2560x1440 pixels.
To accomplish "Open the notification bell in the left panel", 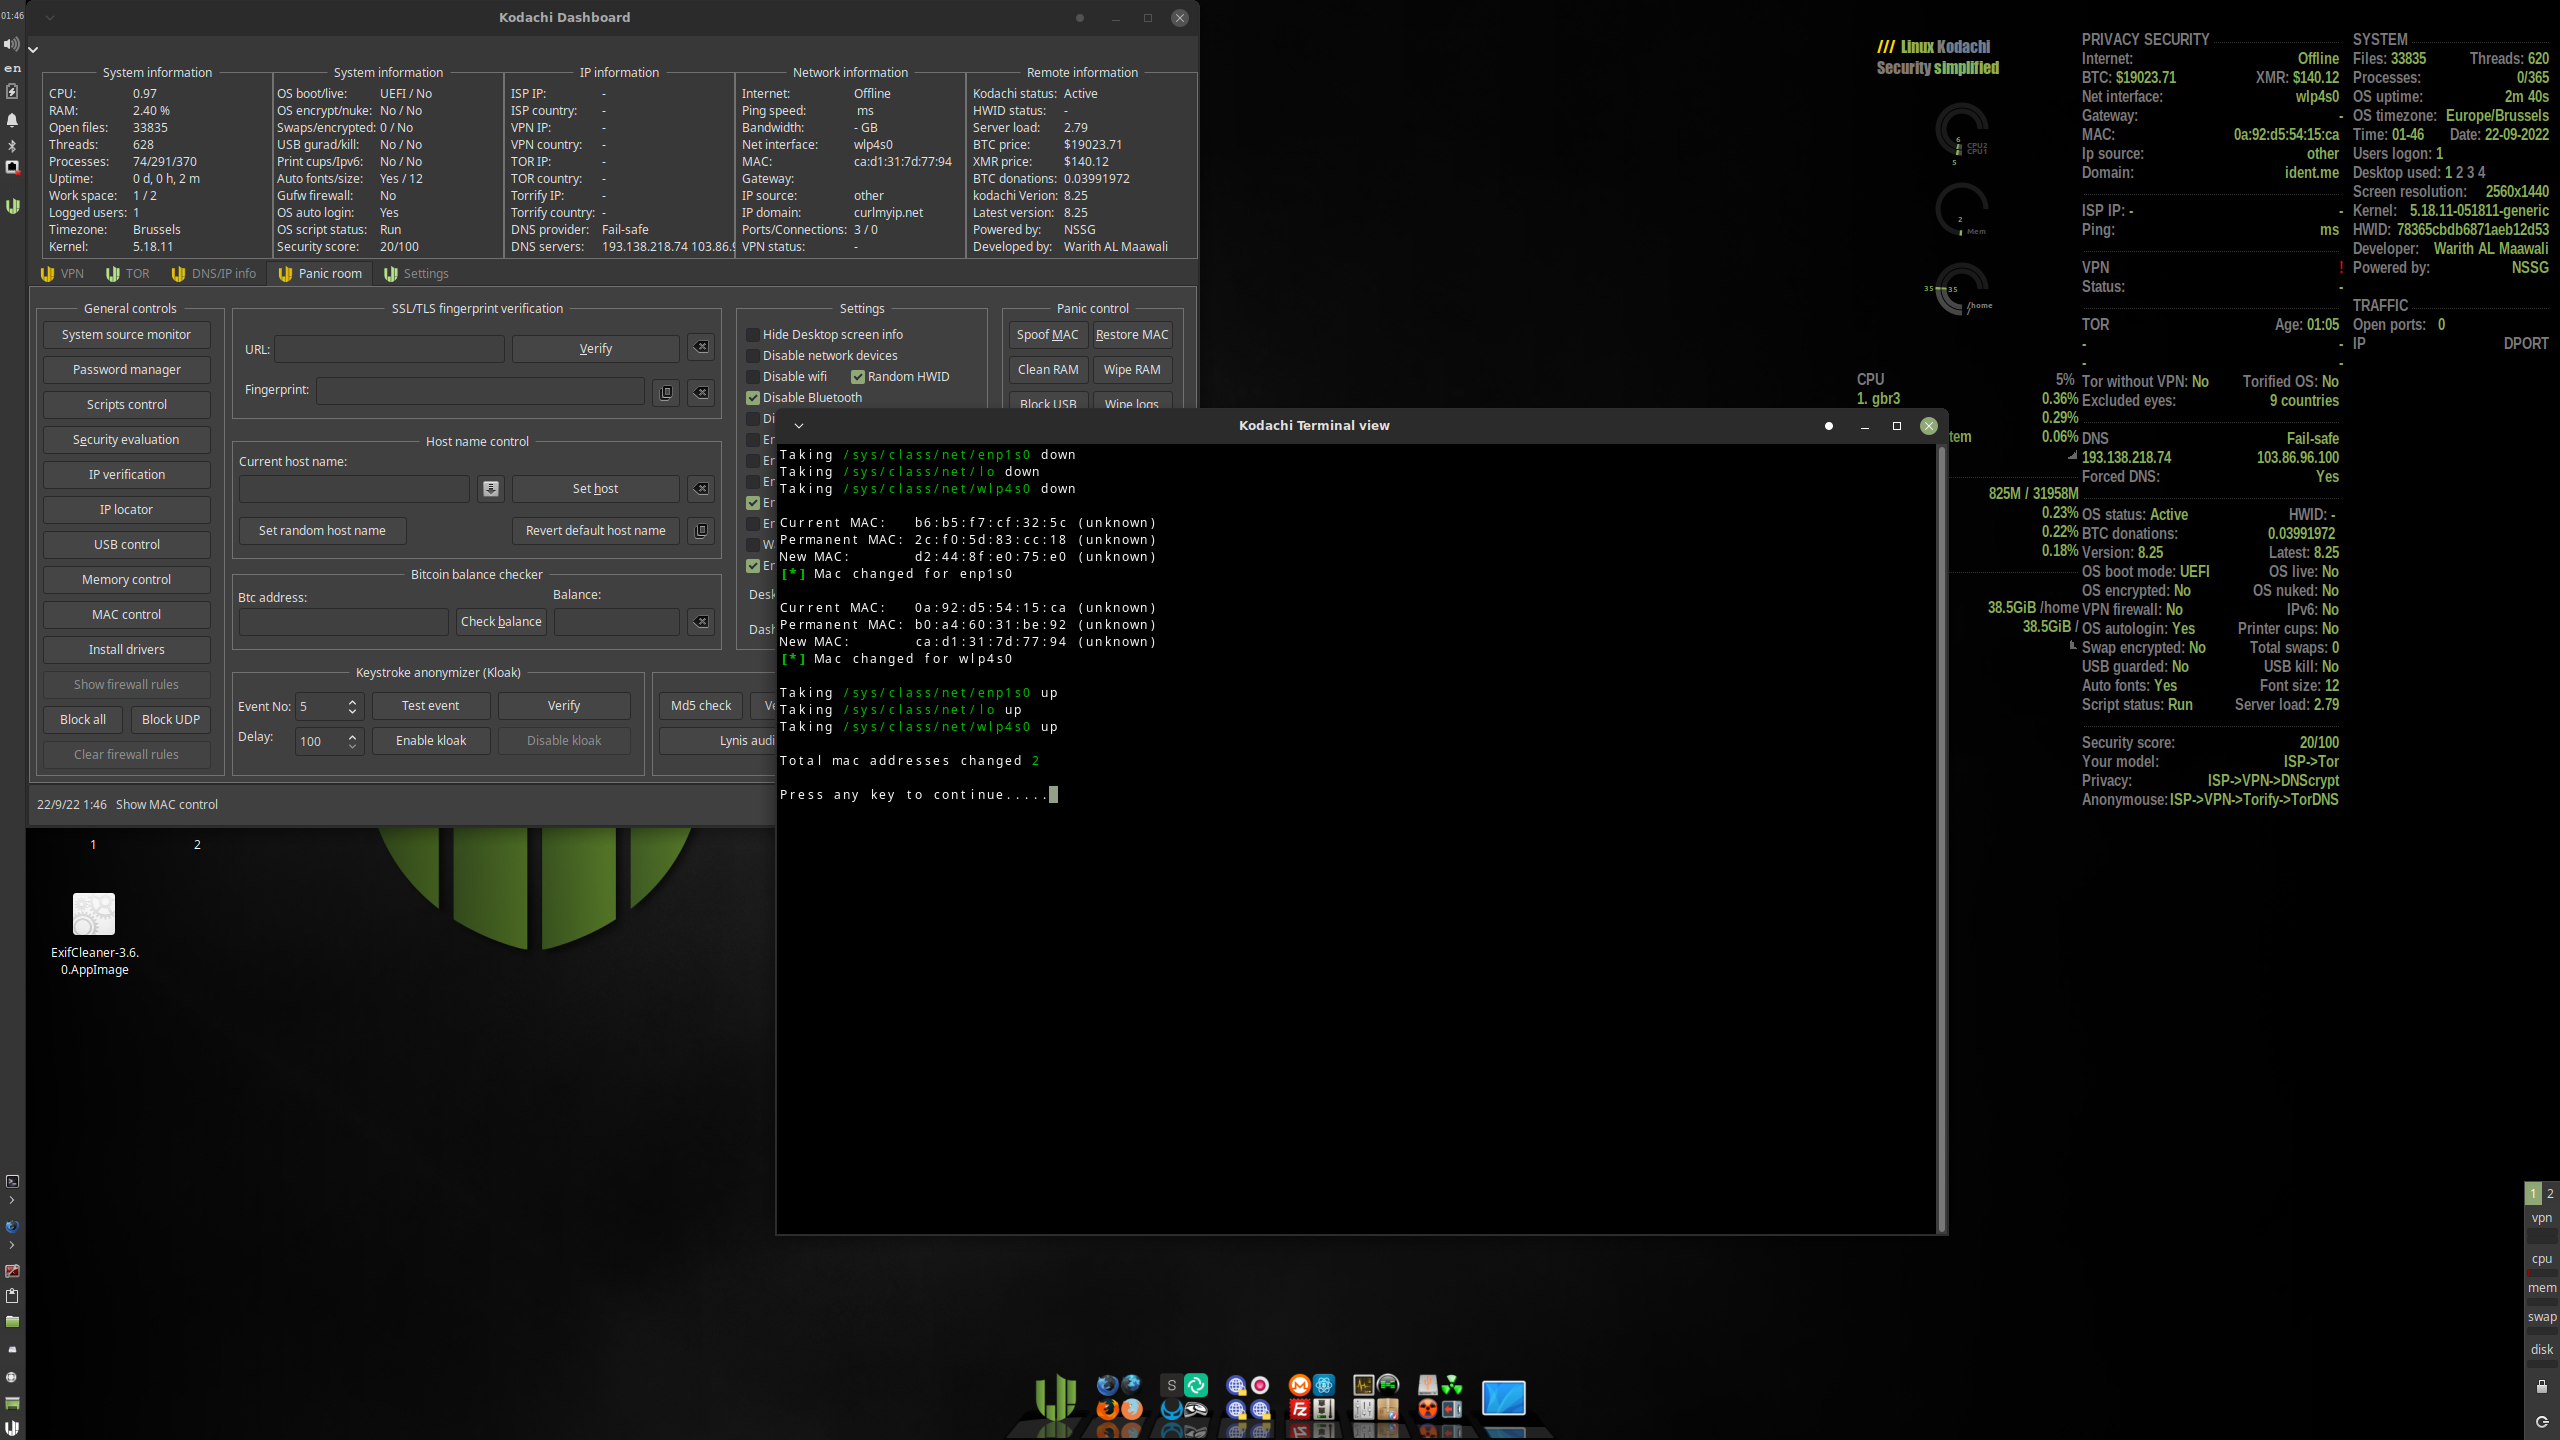I will click(x=12, y=120).
